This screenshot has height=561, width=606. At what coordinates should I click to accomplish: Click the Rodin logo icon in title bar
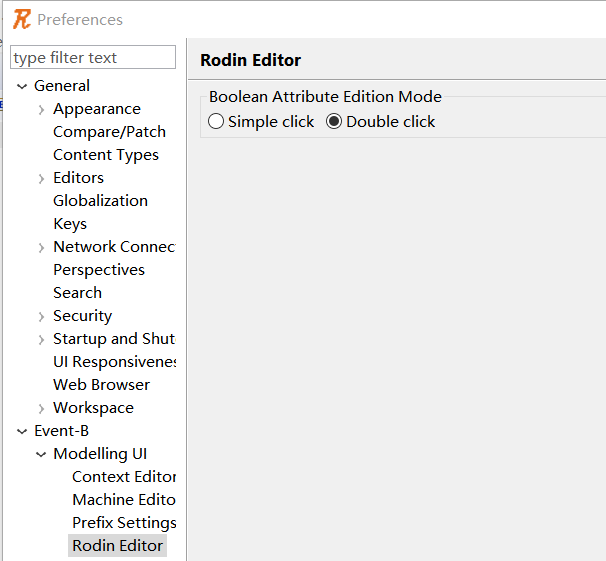(x=22, y=19)
